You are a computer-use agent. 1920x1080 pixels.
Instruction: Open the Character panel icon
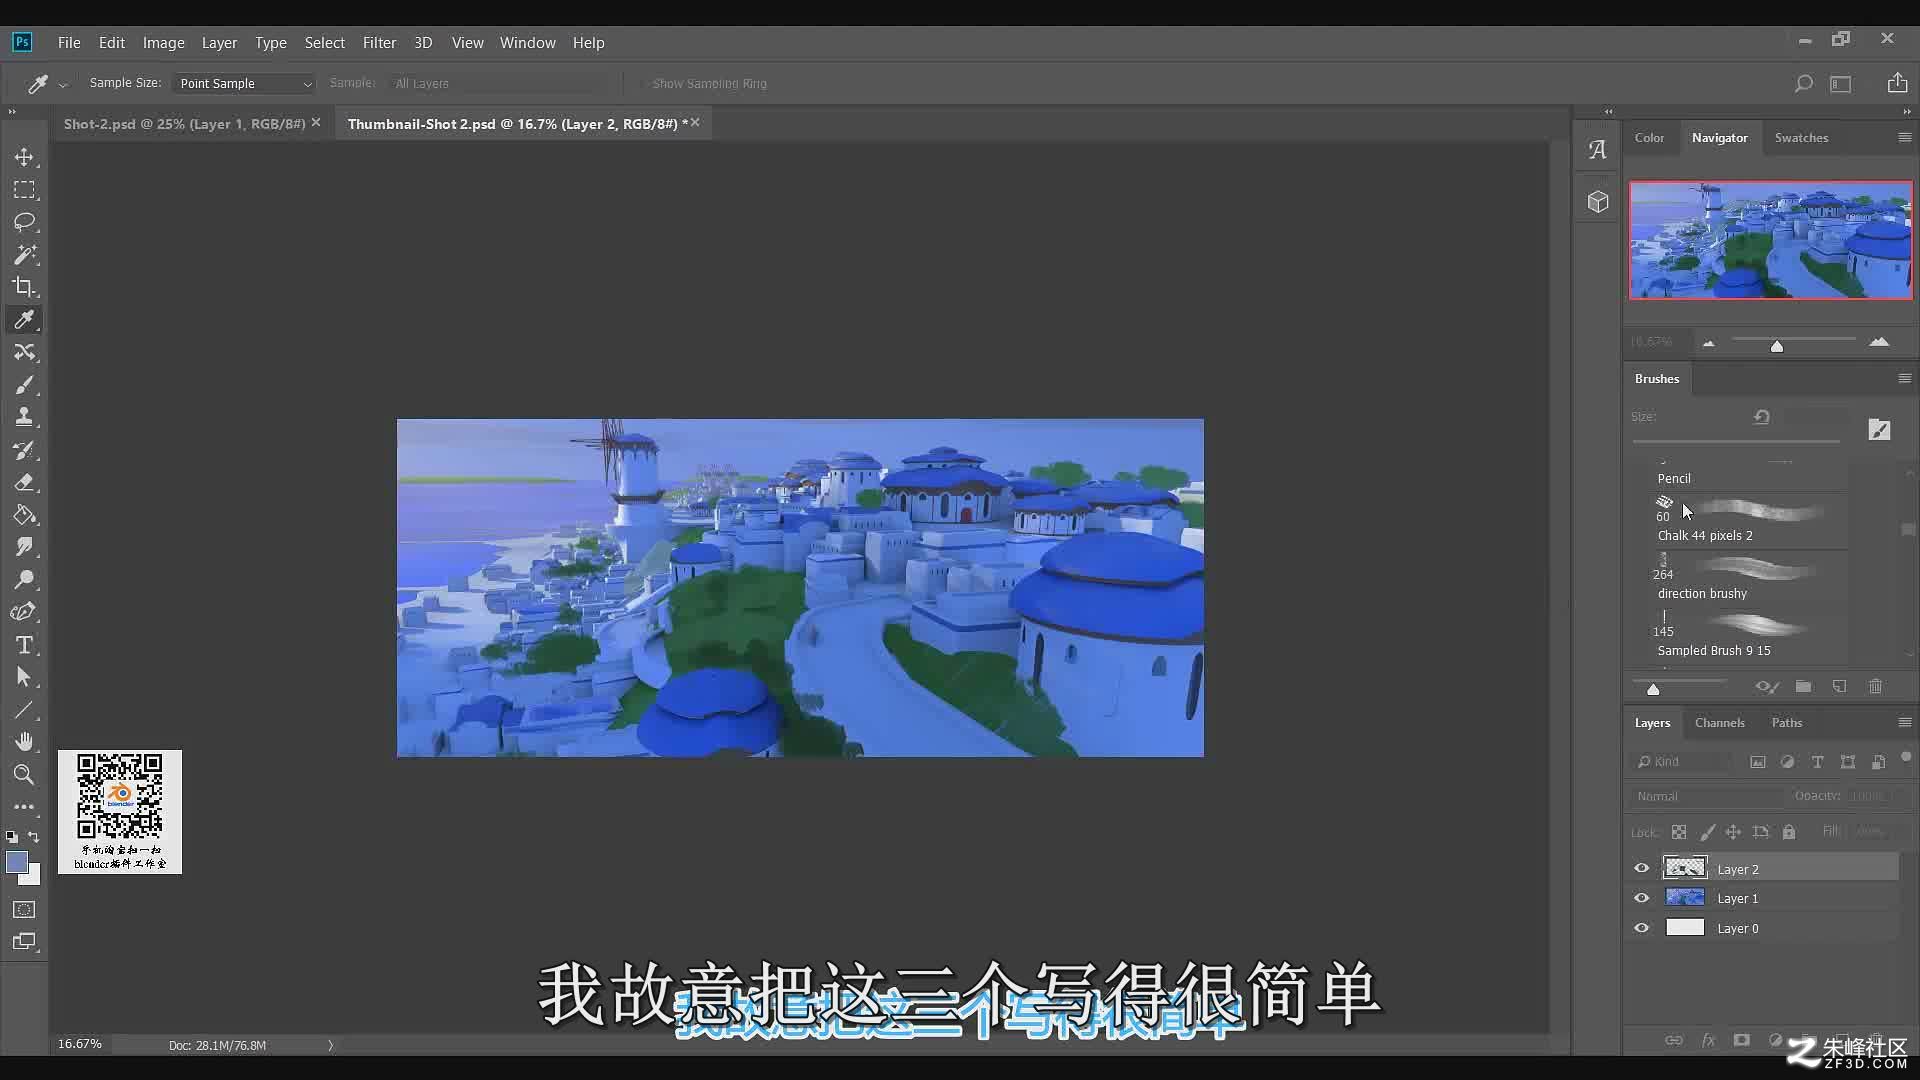[1598, 150]
